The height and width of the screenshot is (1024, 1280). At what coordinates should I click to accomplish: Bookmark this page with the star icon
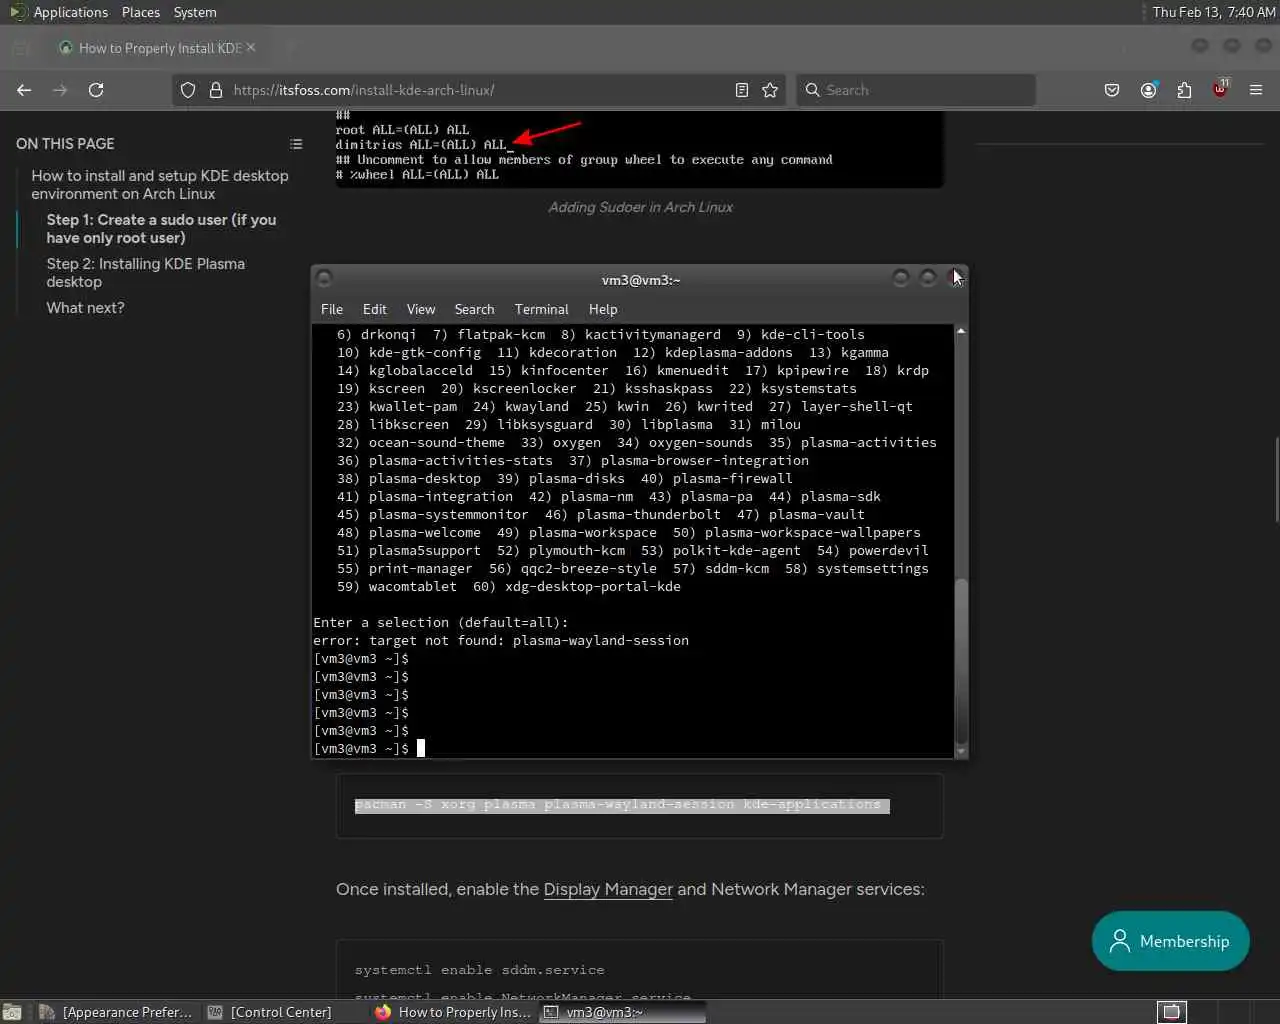pos(770,90)
